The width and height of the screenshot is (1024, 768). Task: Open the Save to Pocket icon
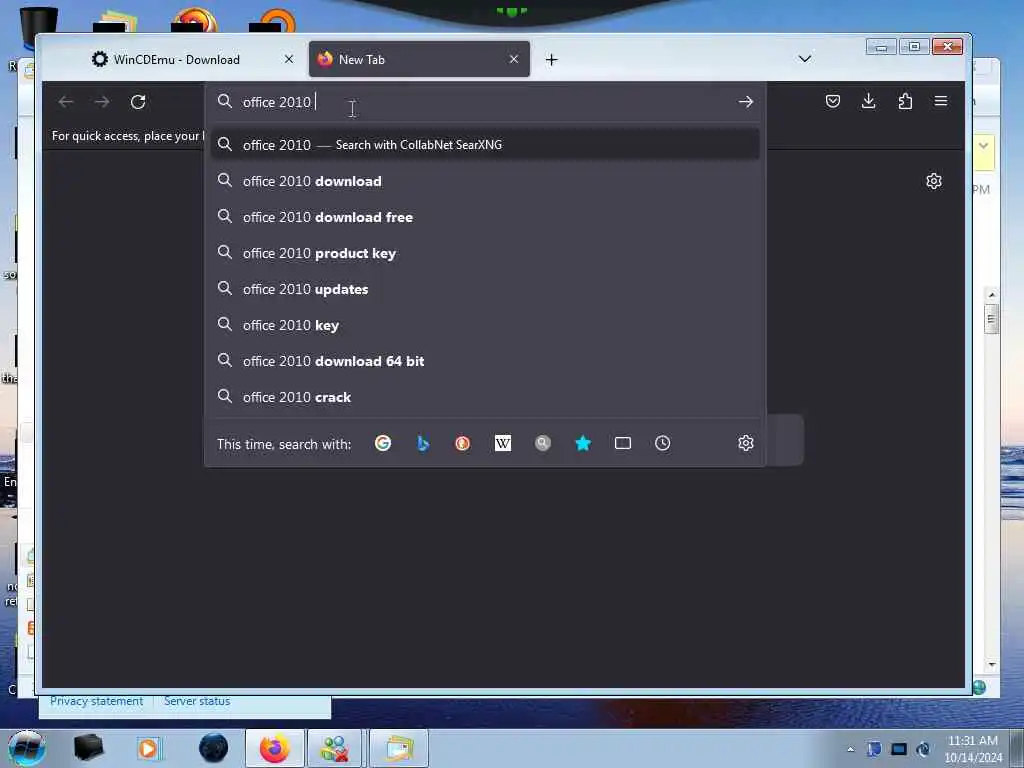tap(833, 101)
